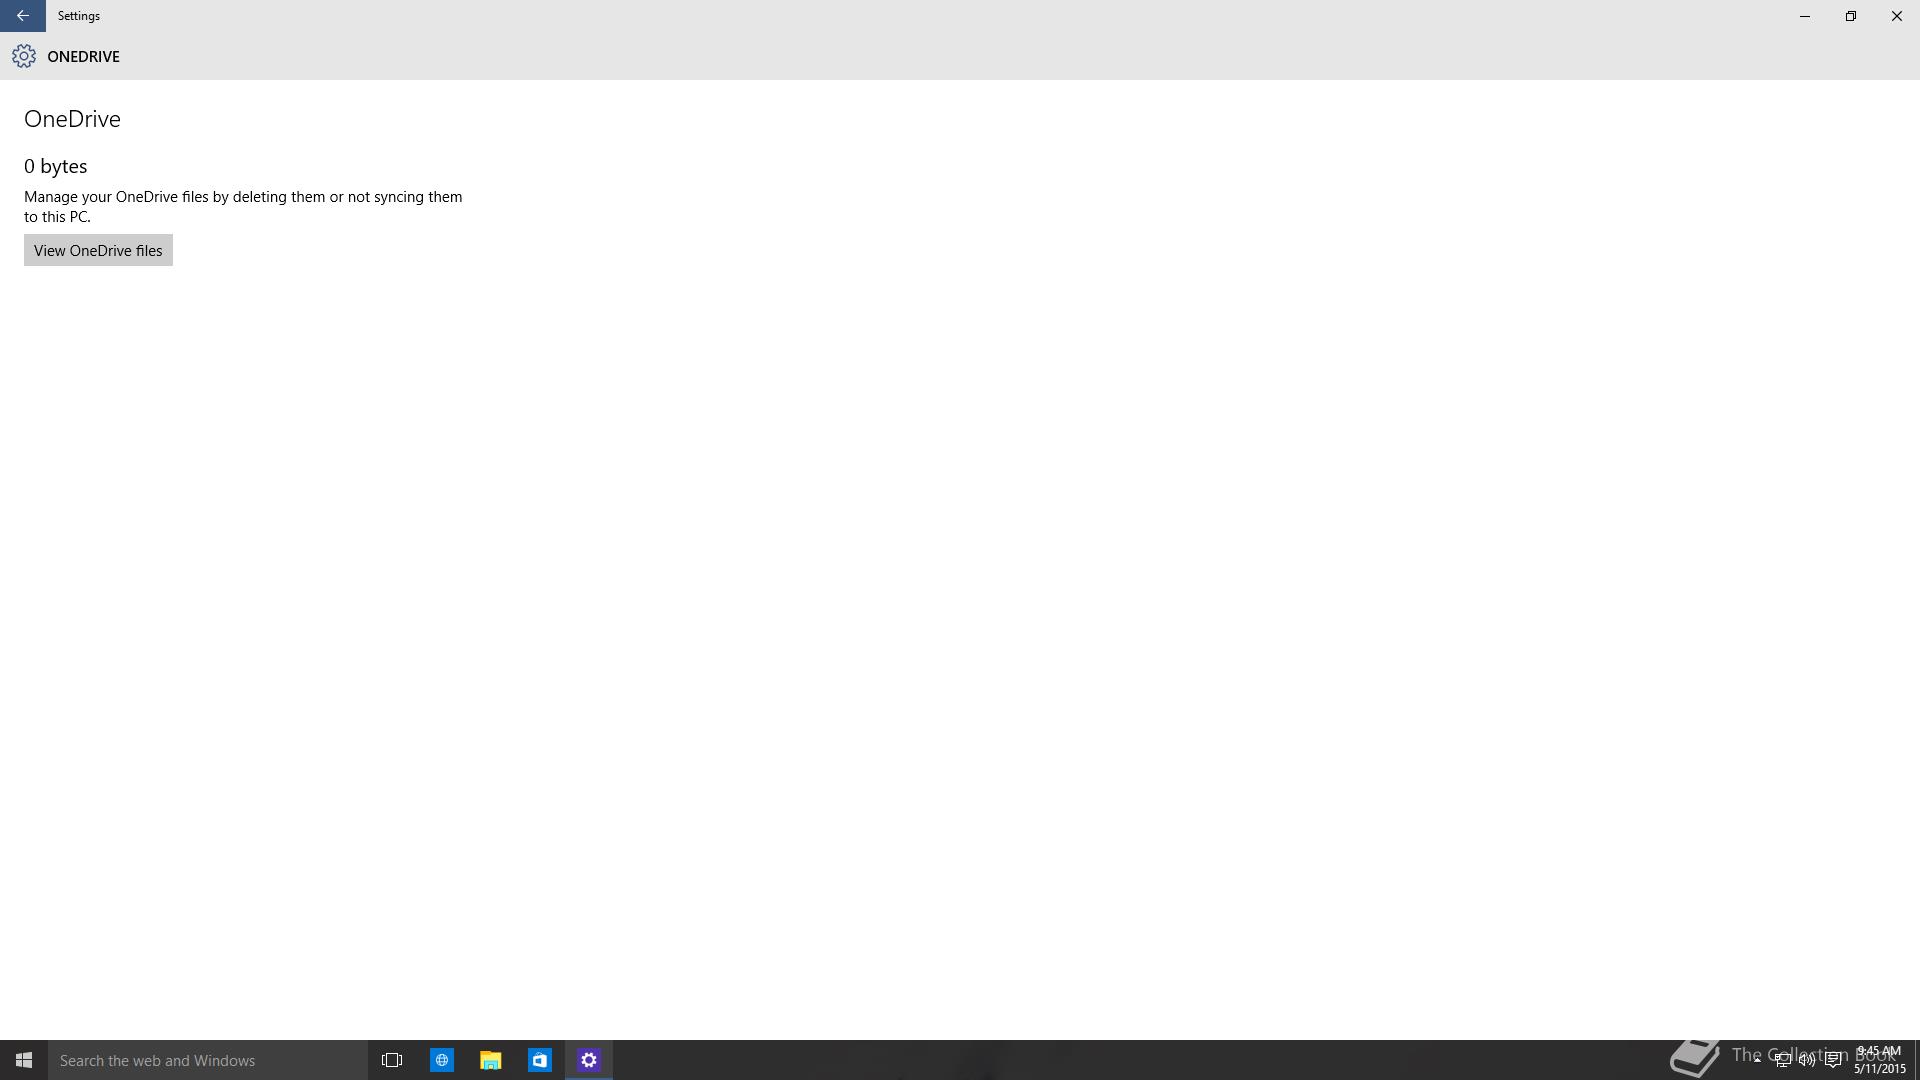Click the OneDrive gear icon in header

(24, 56)
